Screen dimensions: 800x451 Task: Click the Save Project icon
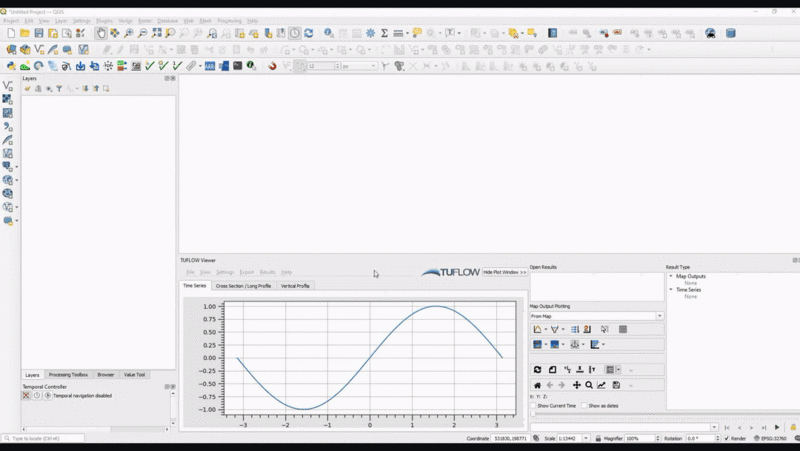(x=38, y=33)
